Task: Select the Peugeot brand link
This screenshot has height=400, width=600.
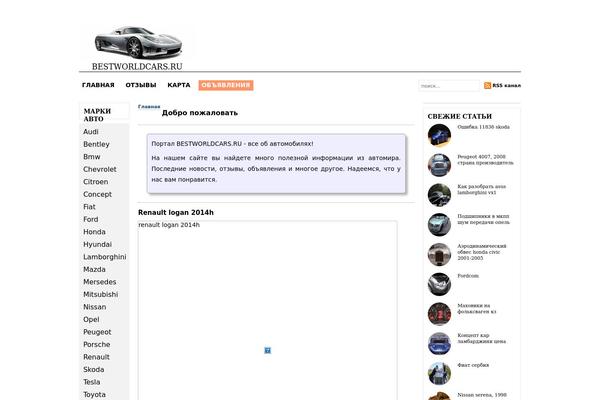Action: (97, 332)
